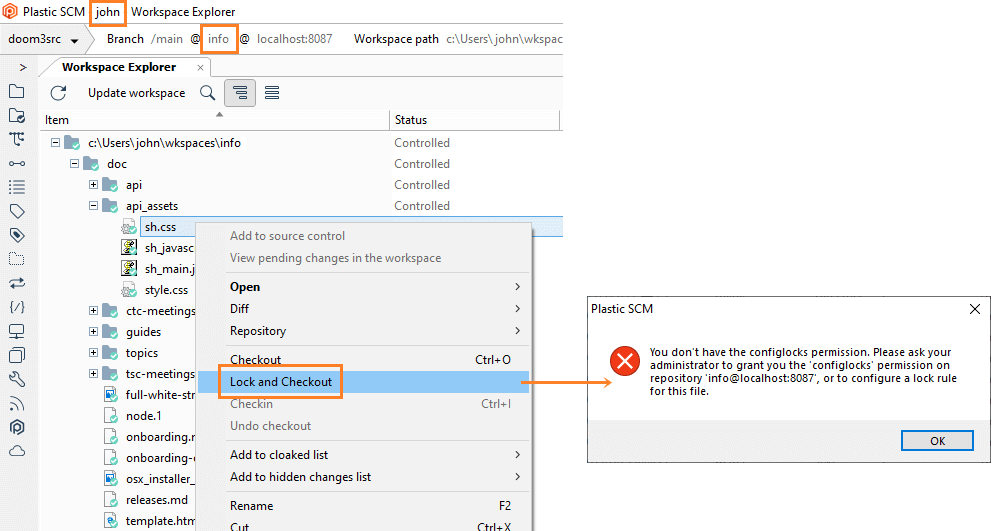Click the sh_javasc file icon

[129, 247]
